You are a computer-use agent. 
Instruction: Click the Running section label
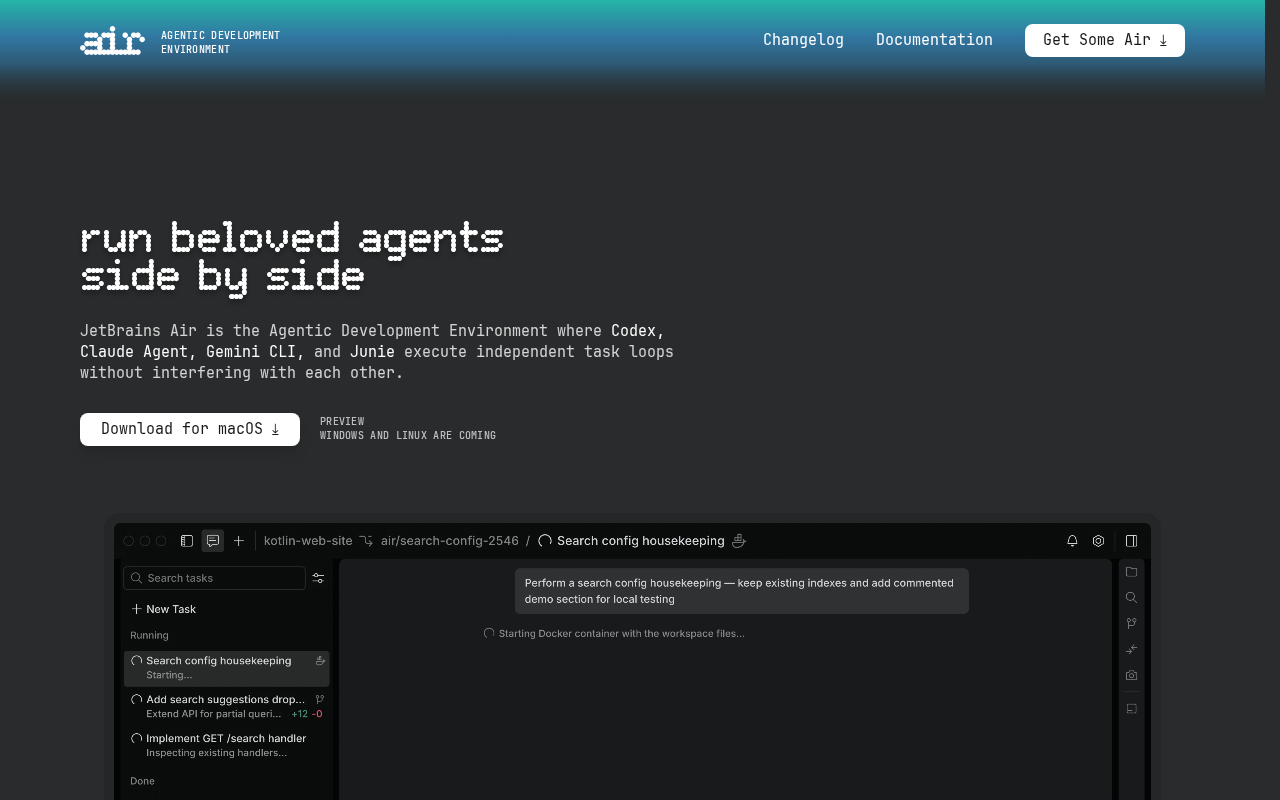(x=149, y=636)
